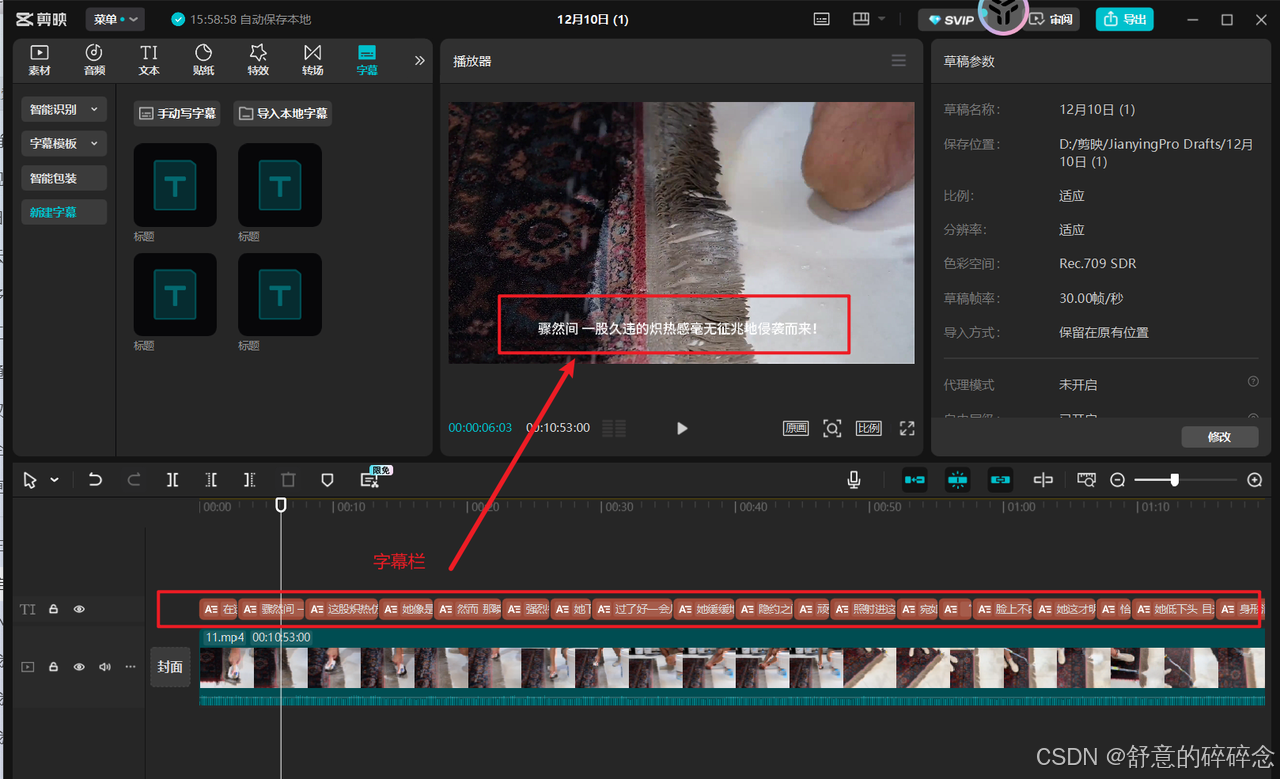The image size is (1280, 779).
Task: Delete the selected clip
Action: click(x=288, y=480)
